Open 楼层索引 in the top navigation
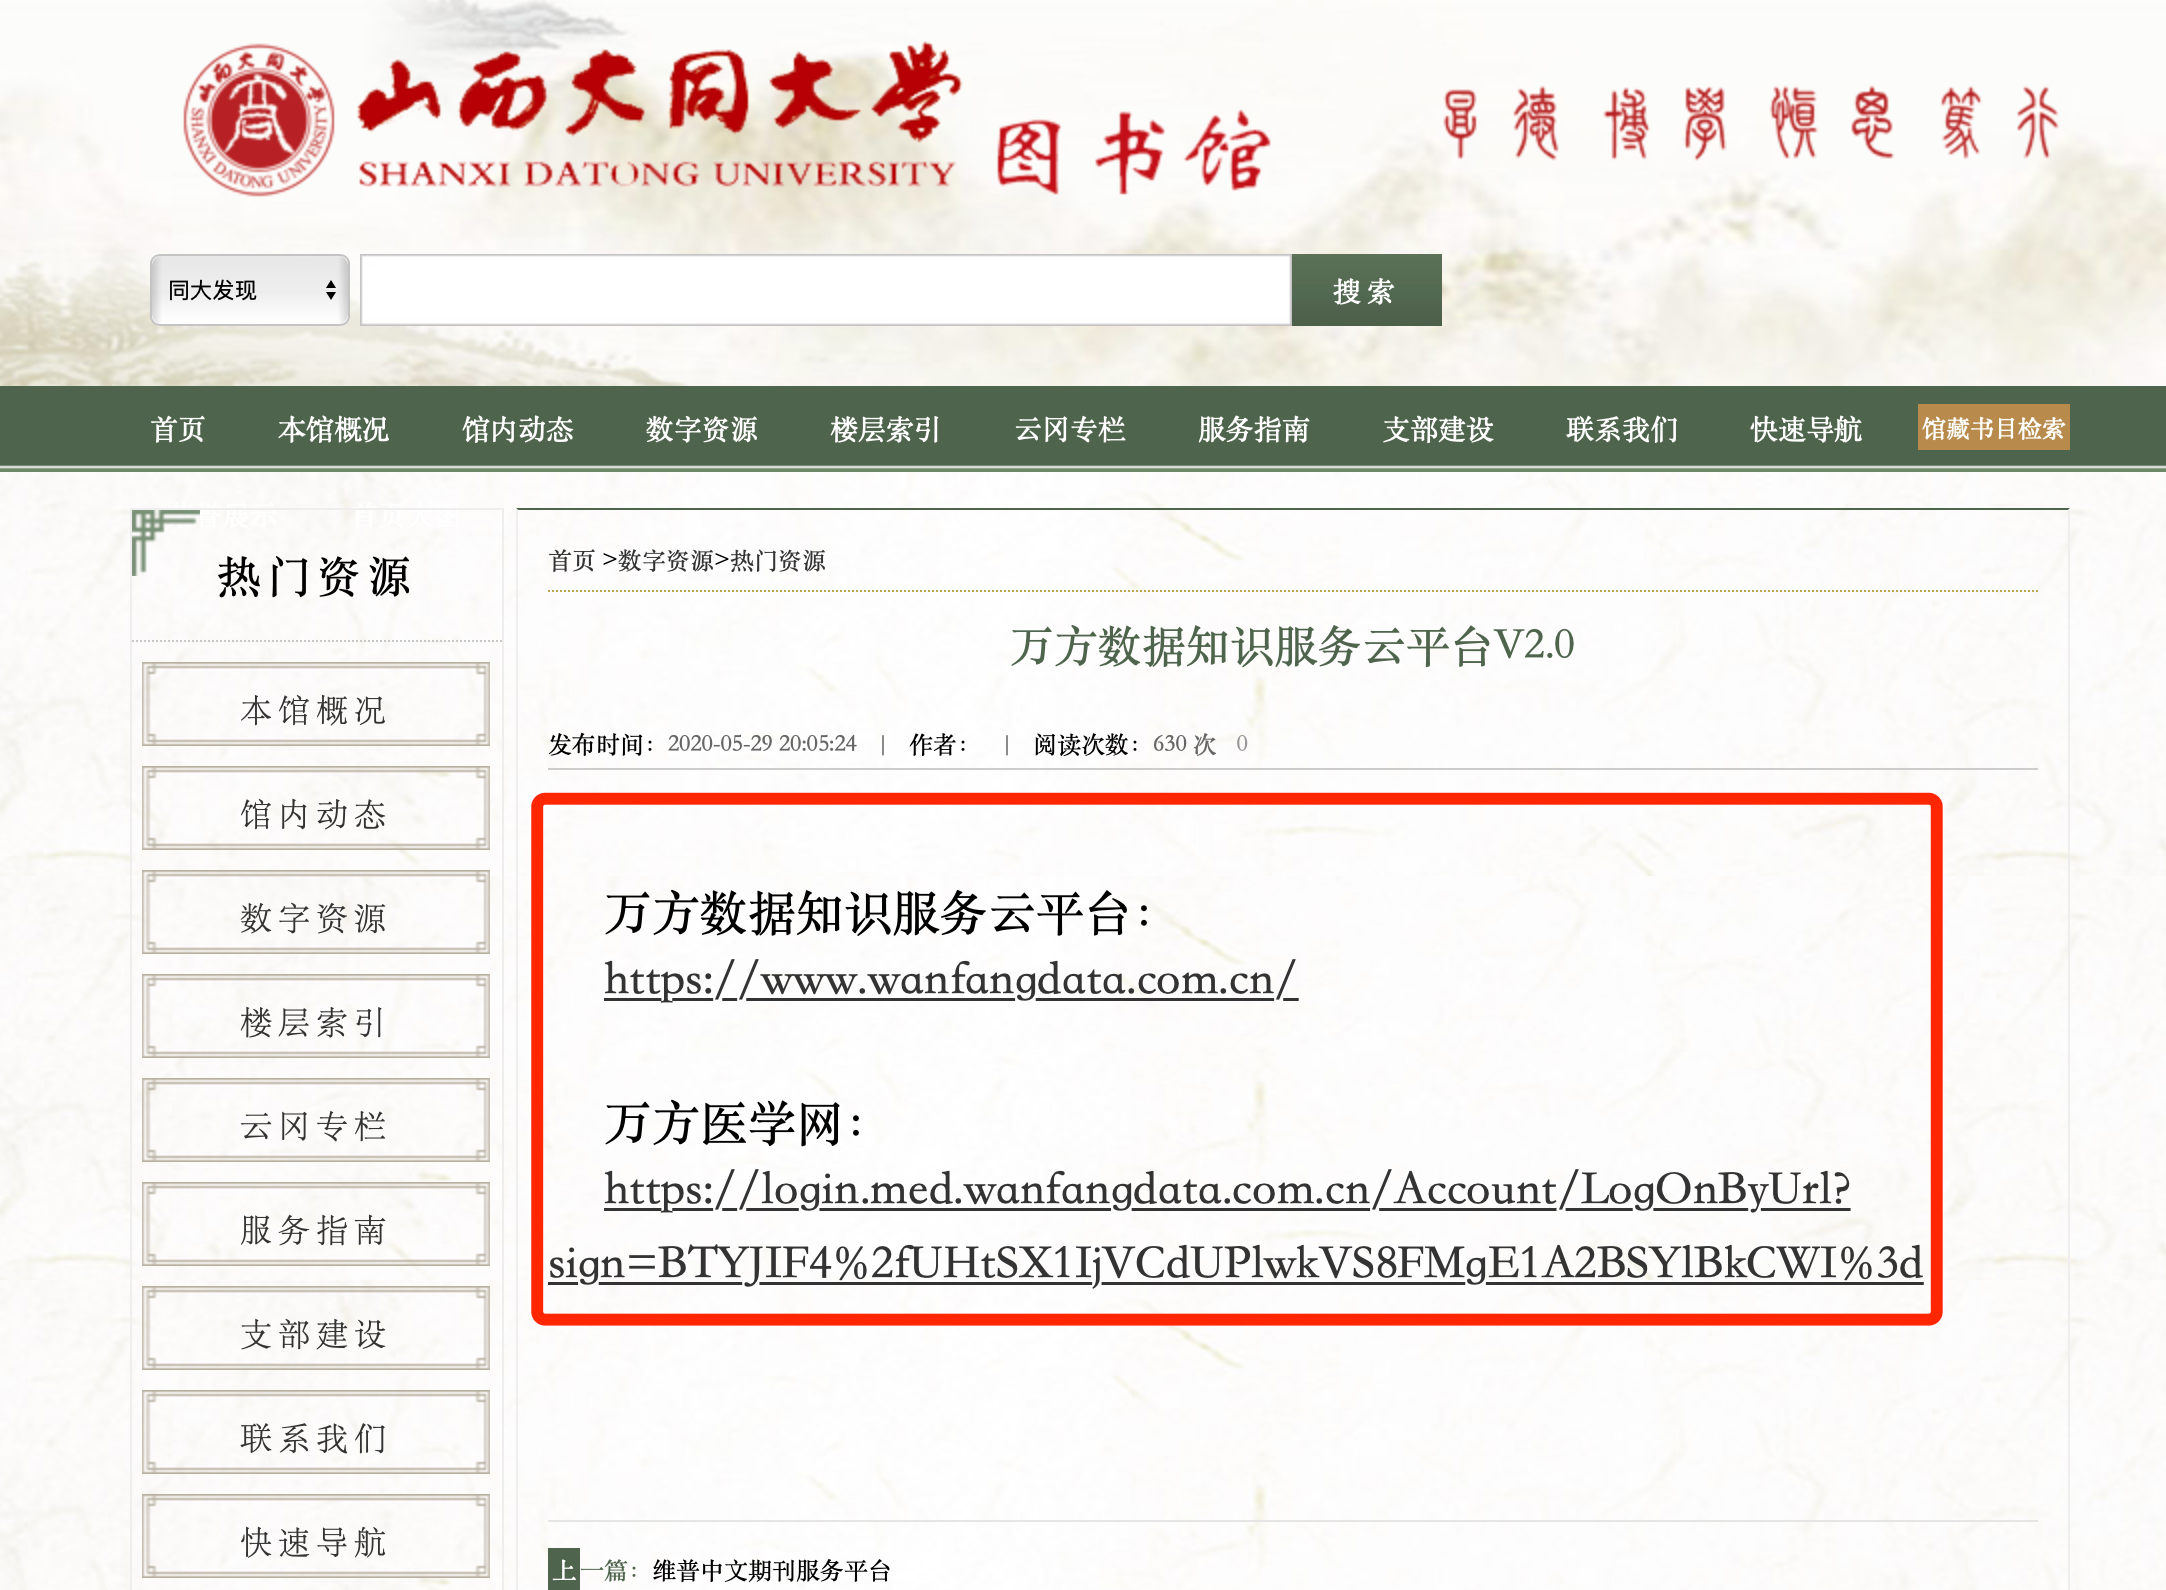The width and height of the screenshot is (2166, 1590). pos(885,429)
